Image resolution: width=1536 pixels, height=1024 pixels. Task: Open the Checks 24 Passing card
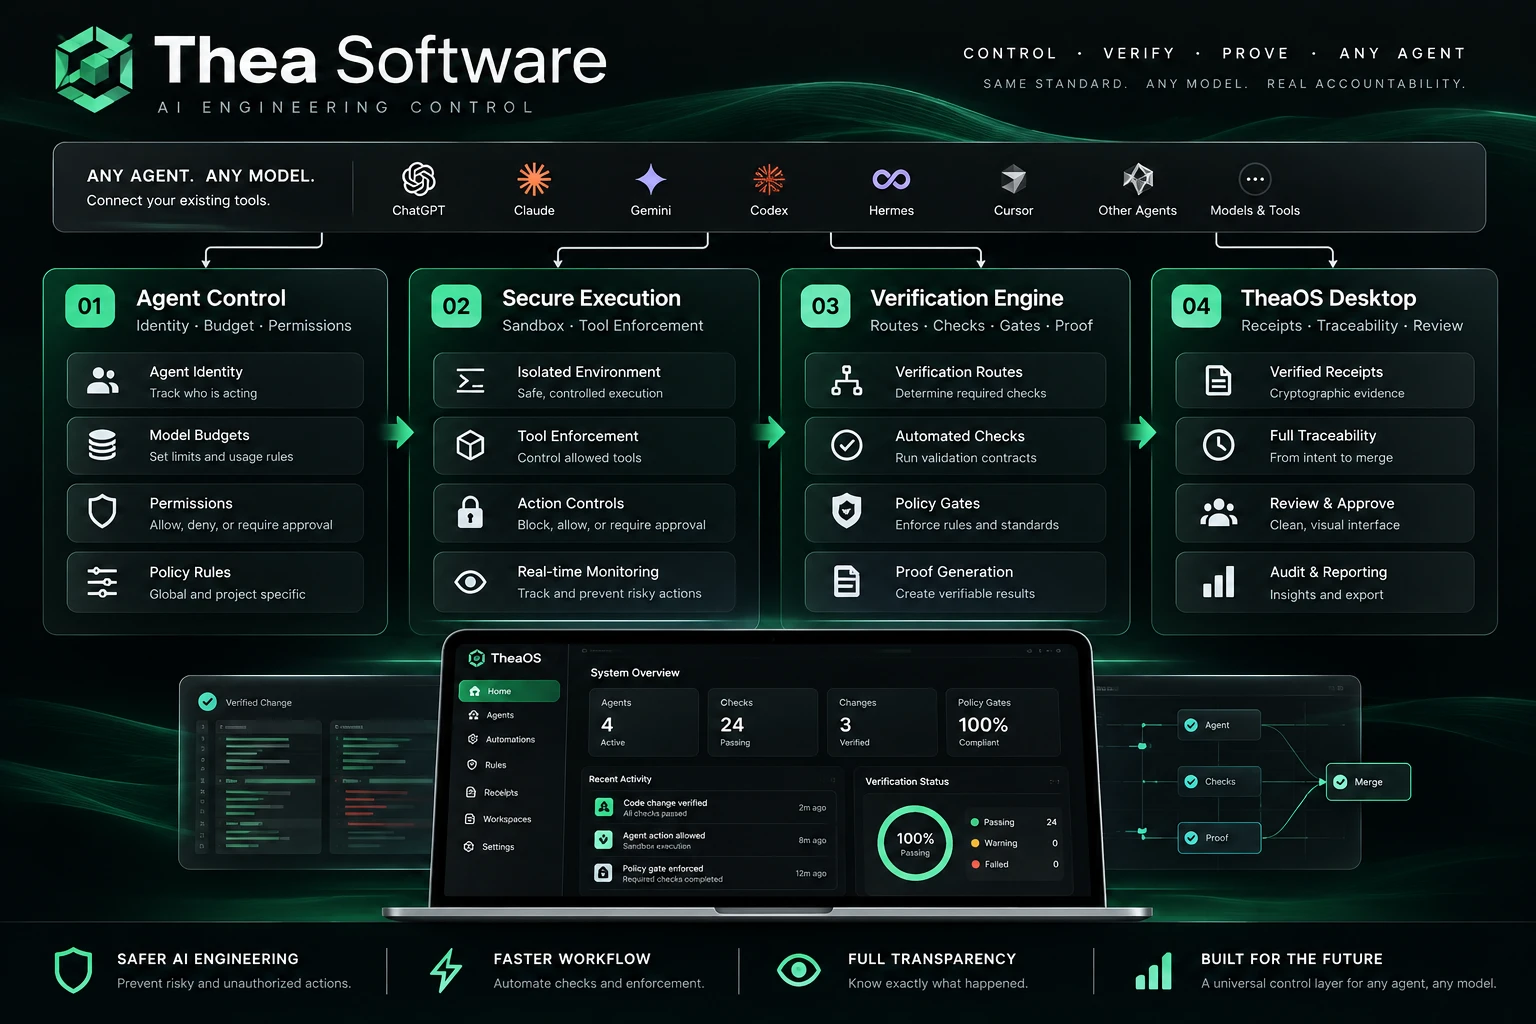click(x=762, y=722)
